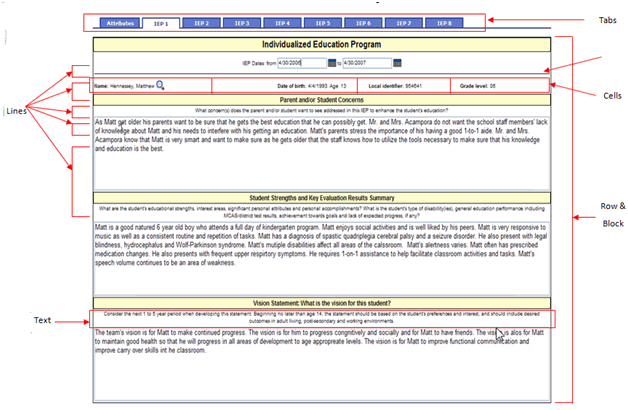Viewport: 628px width, 410px height.
Task: Open the IEP 5 tab
Action: [x=323, y=21]
